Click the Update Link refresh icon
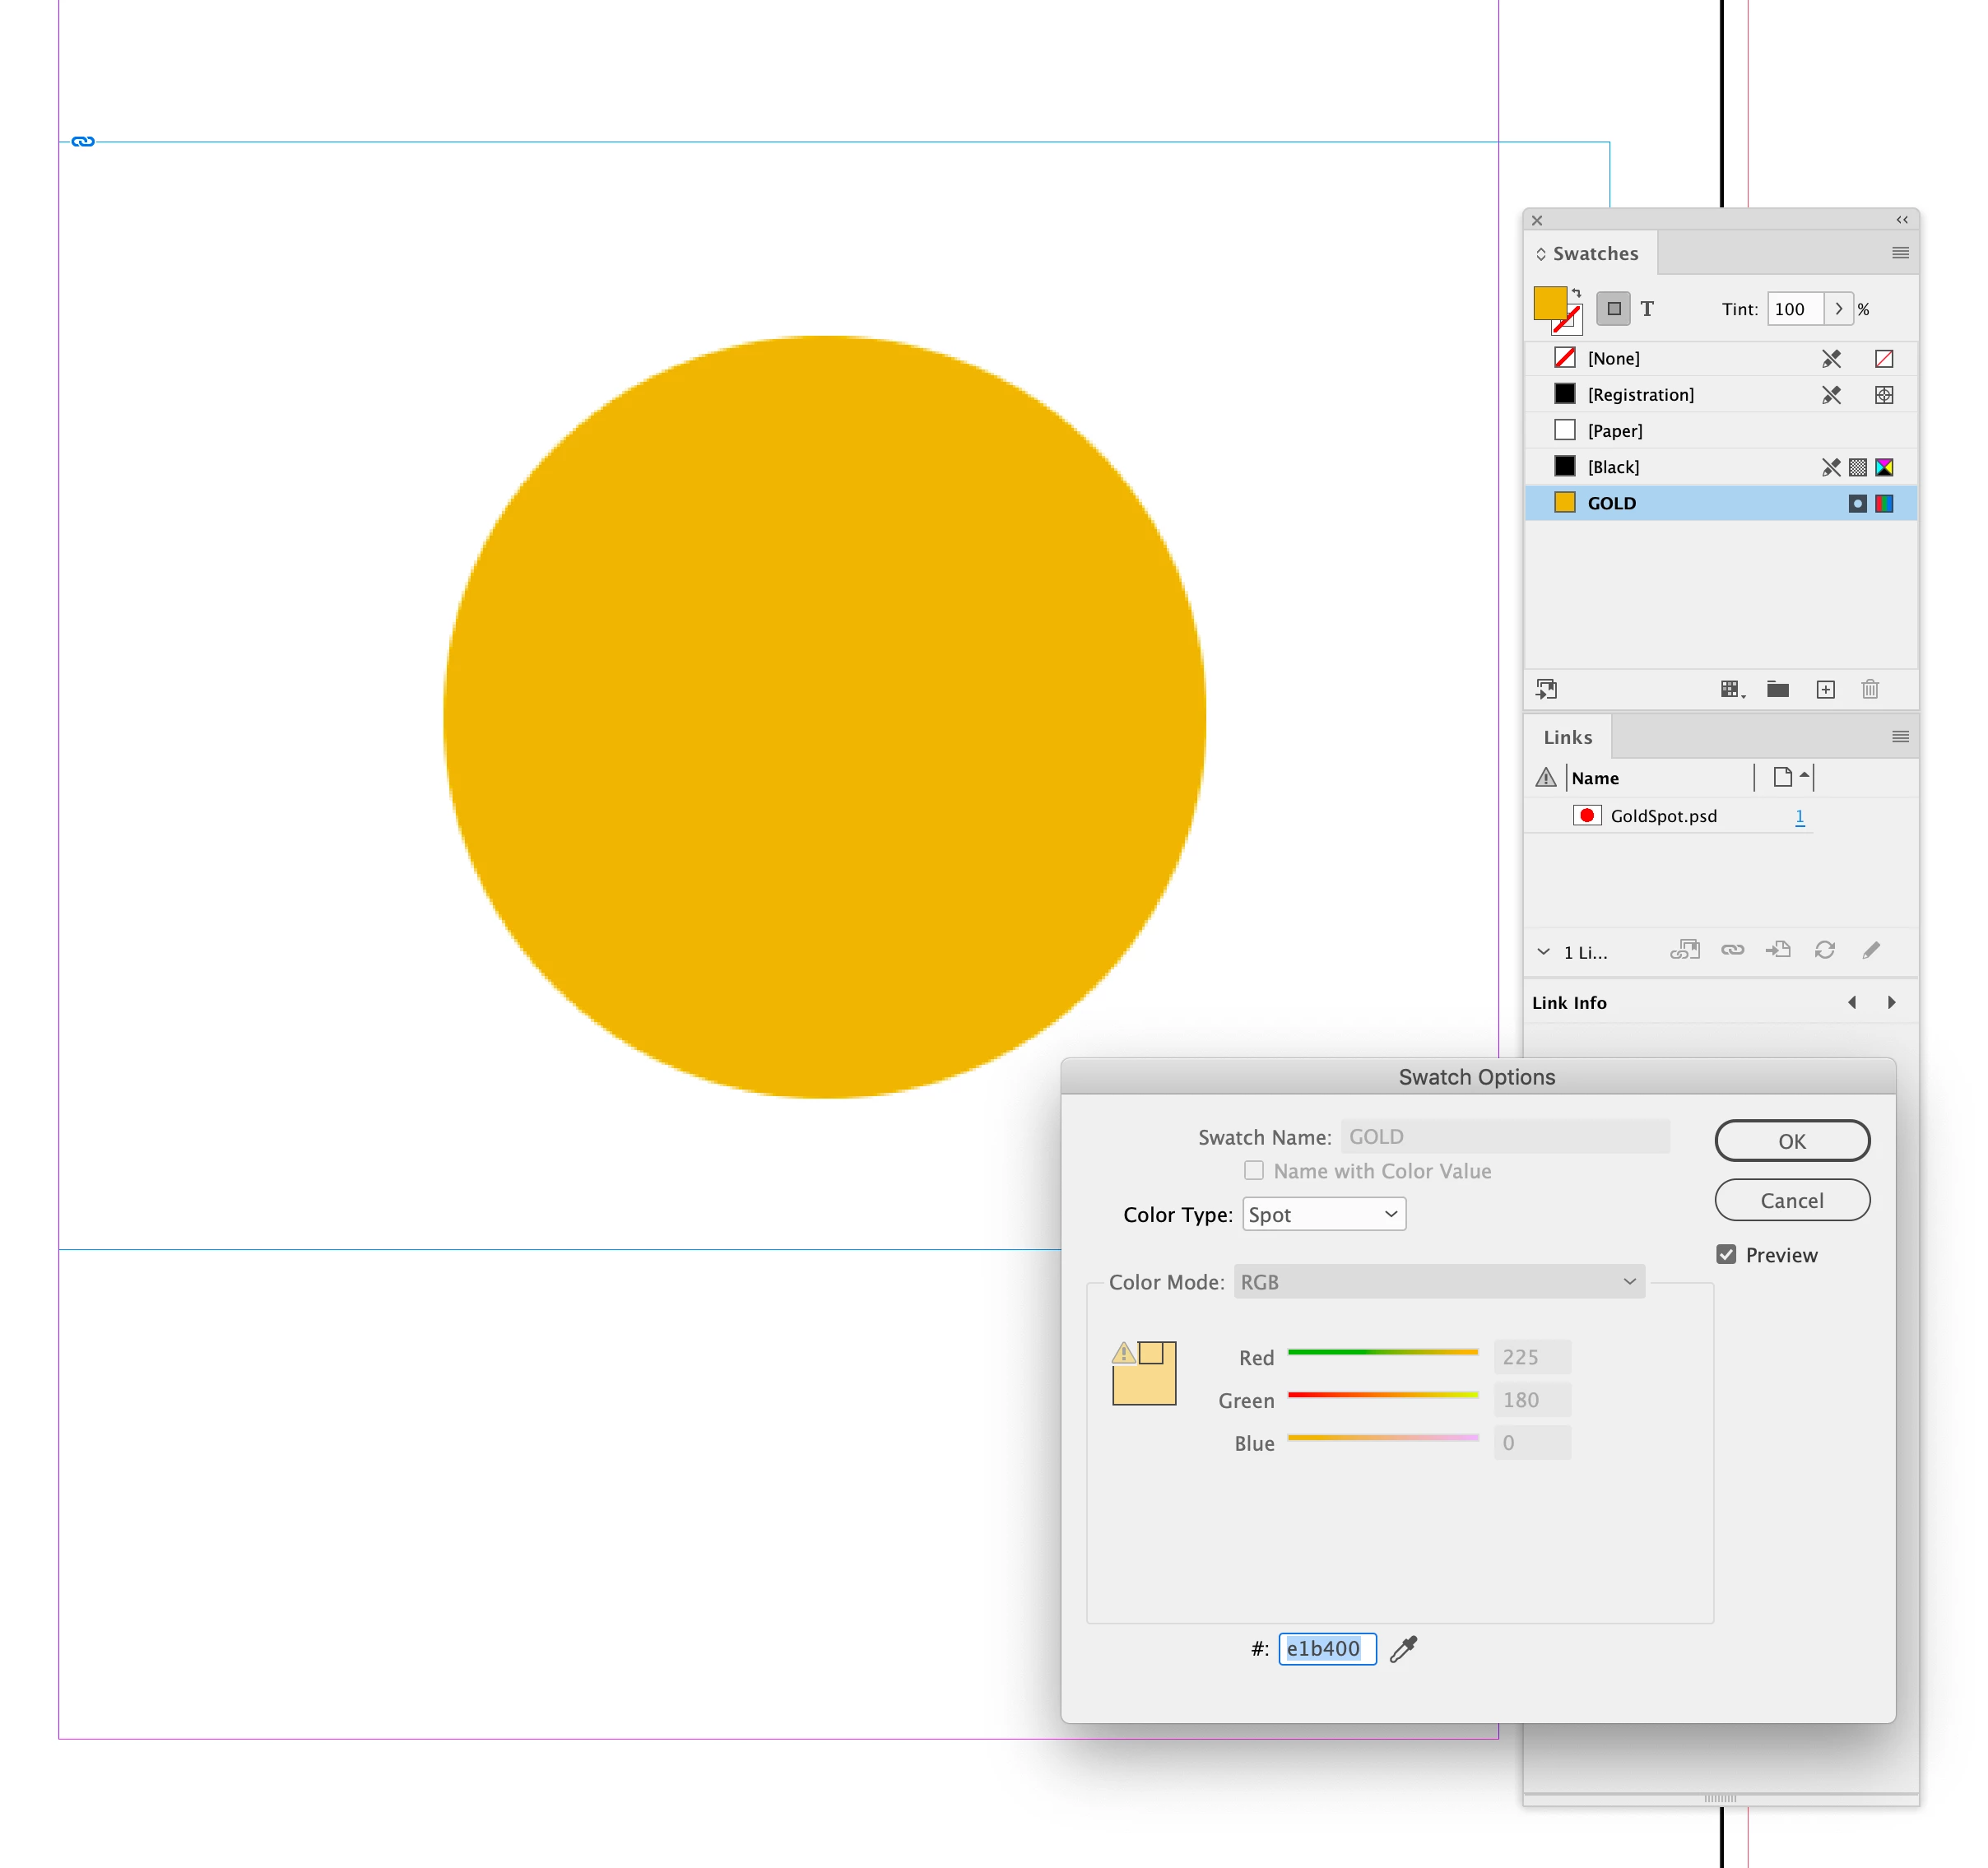The width and height of the screenshot is (1988, 1868). click(1824, 950)
